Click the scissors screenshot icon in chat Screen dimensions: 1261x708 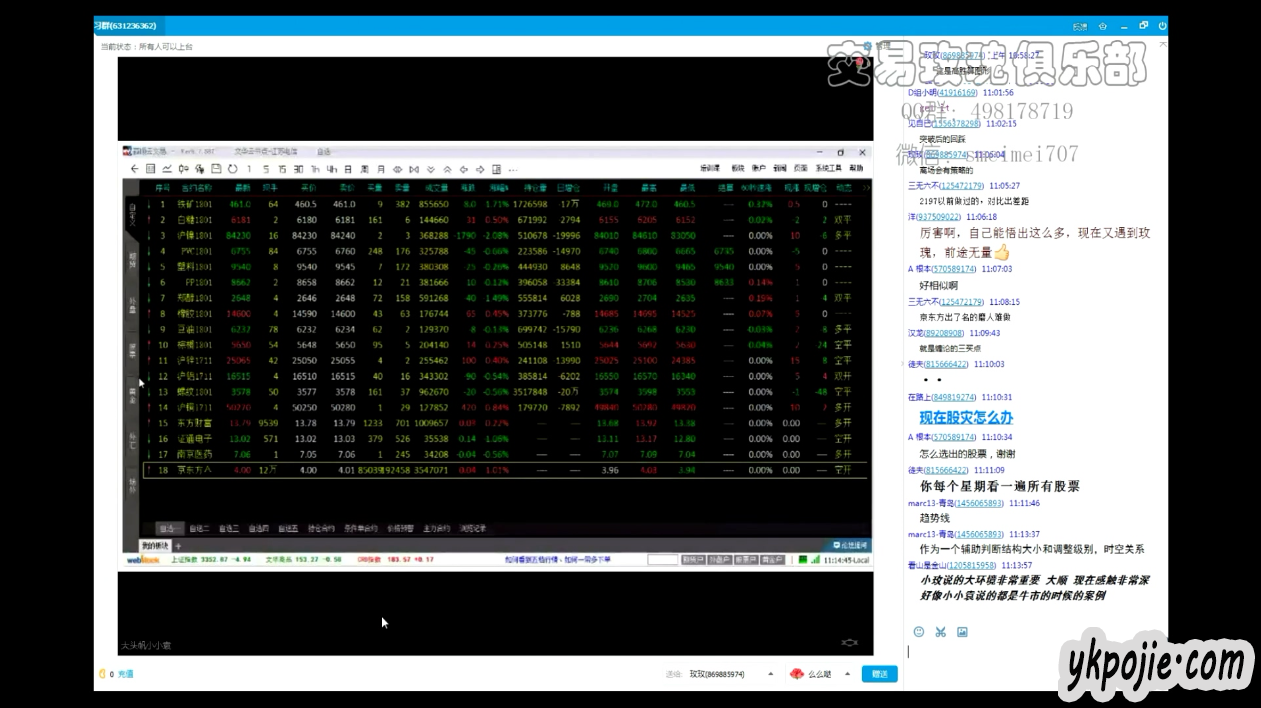click(x=940, y=632)
